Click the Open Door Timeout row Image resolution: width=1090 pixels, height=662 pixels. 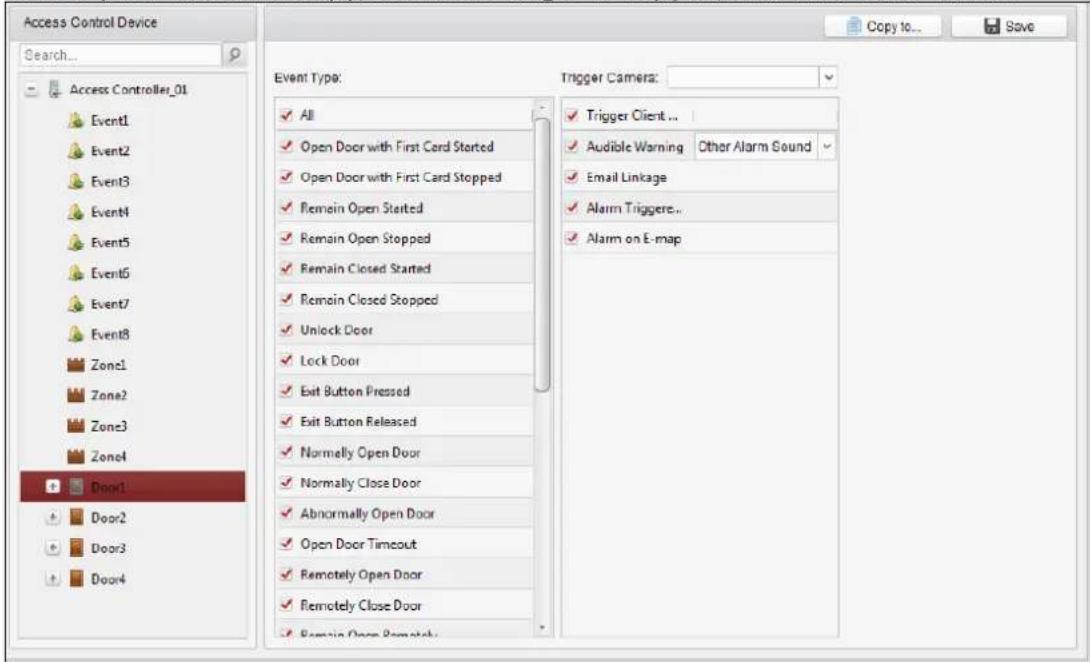405,544
